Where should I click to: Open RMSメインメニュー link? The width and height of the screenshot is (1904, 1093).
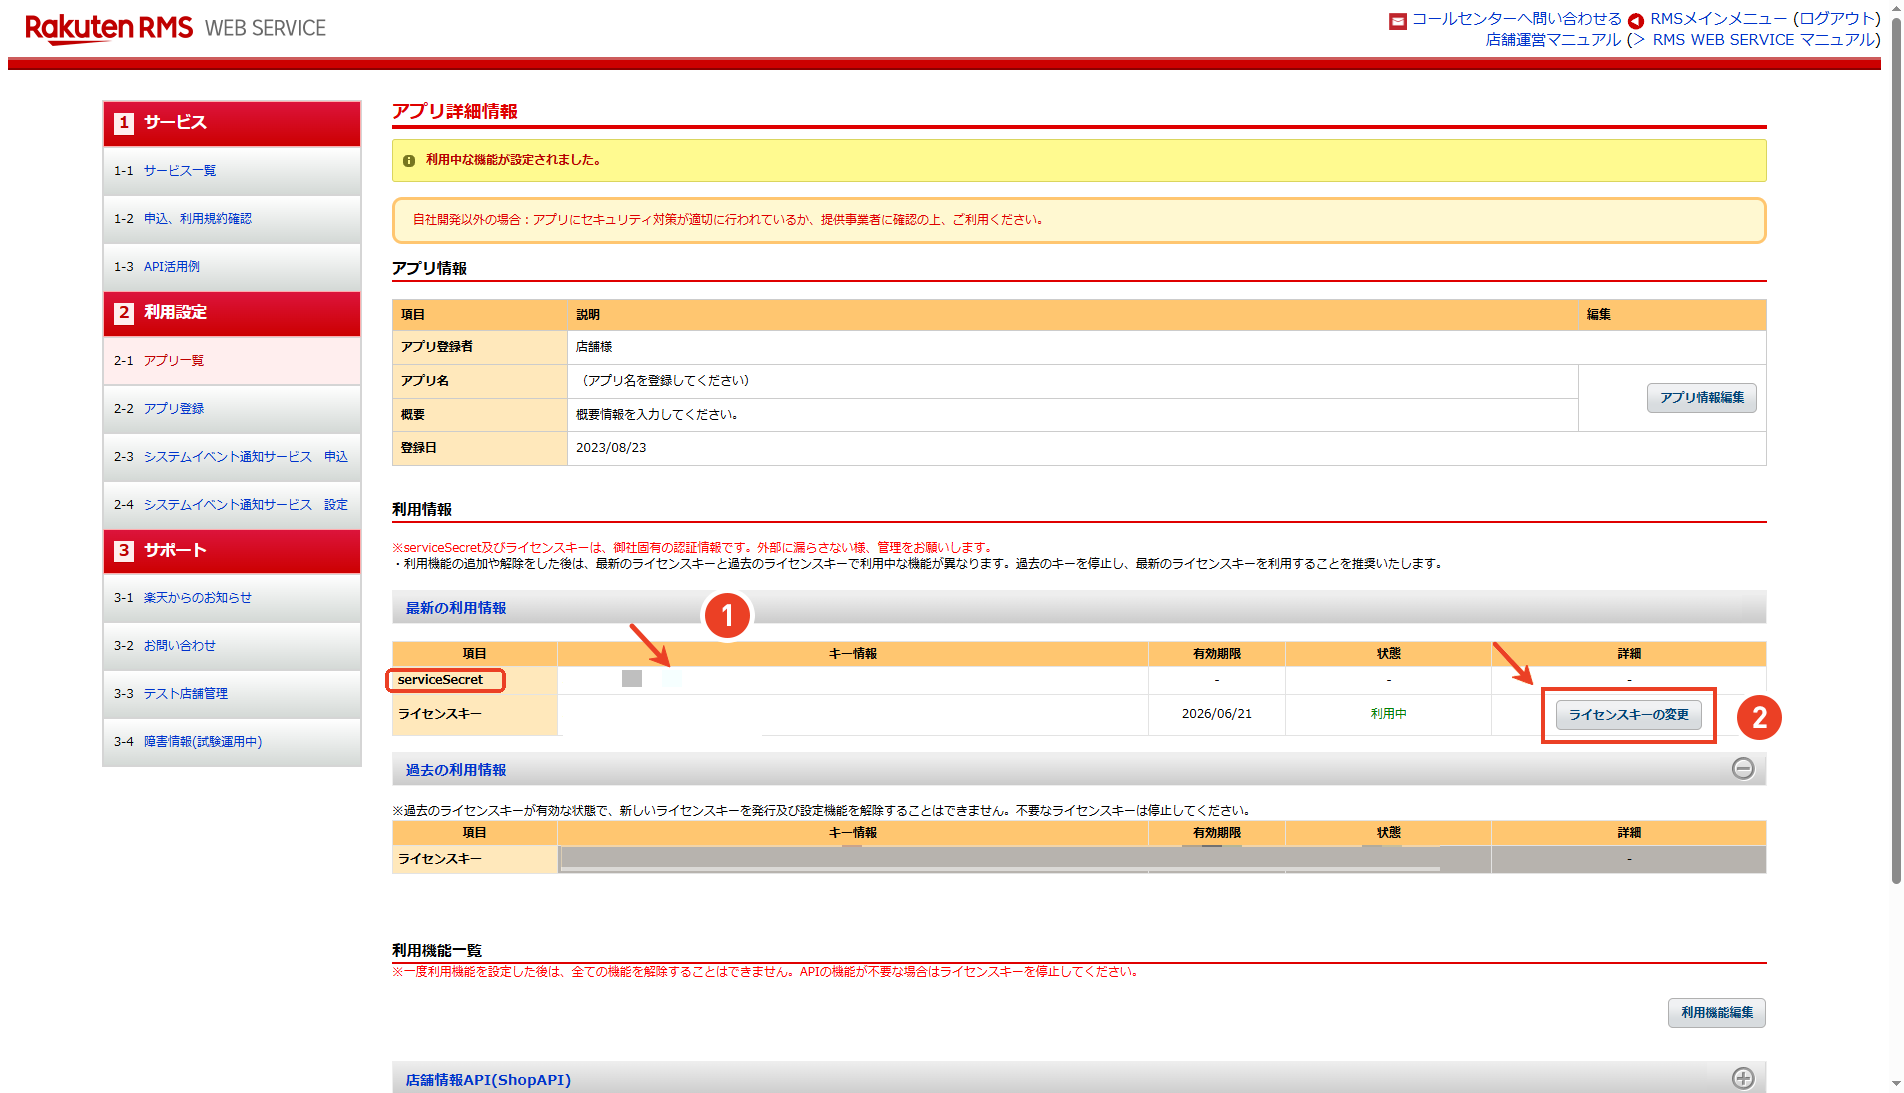coord(1718,19)
